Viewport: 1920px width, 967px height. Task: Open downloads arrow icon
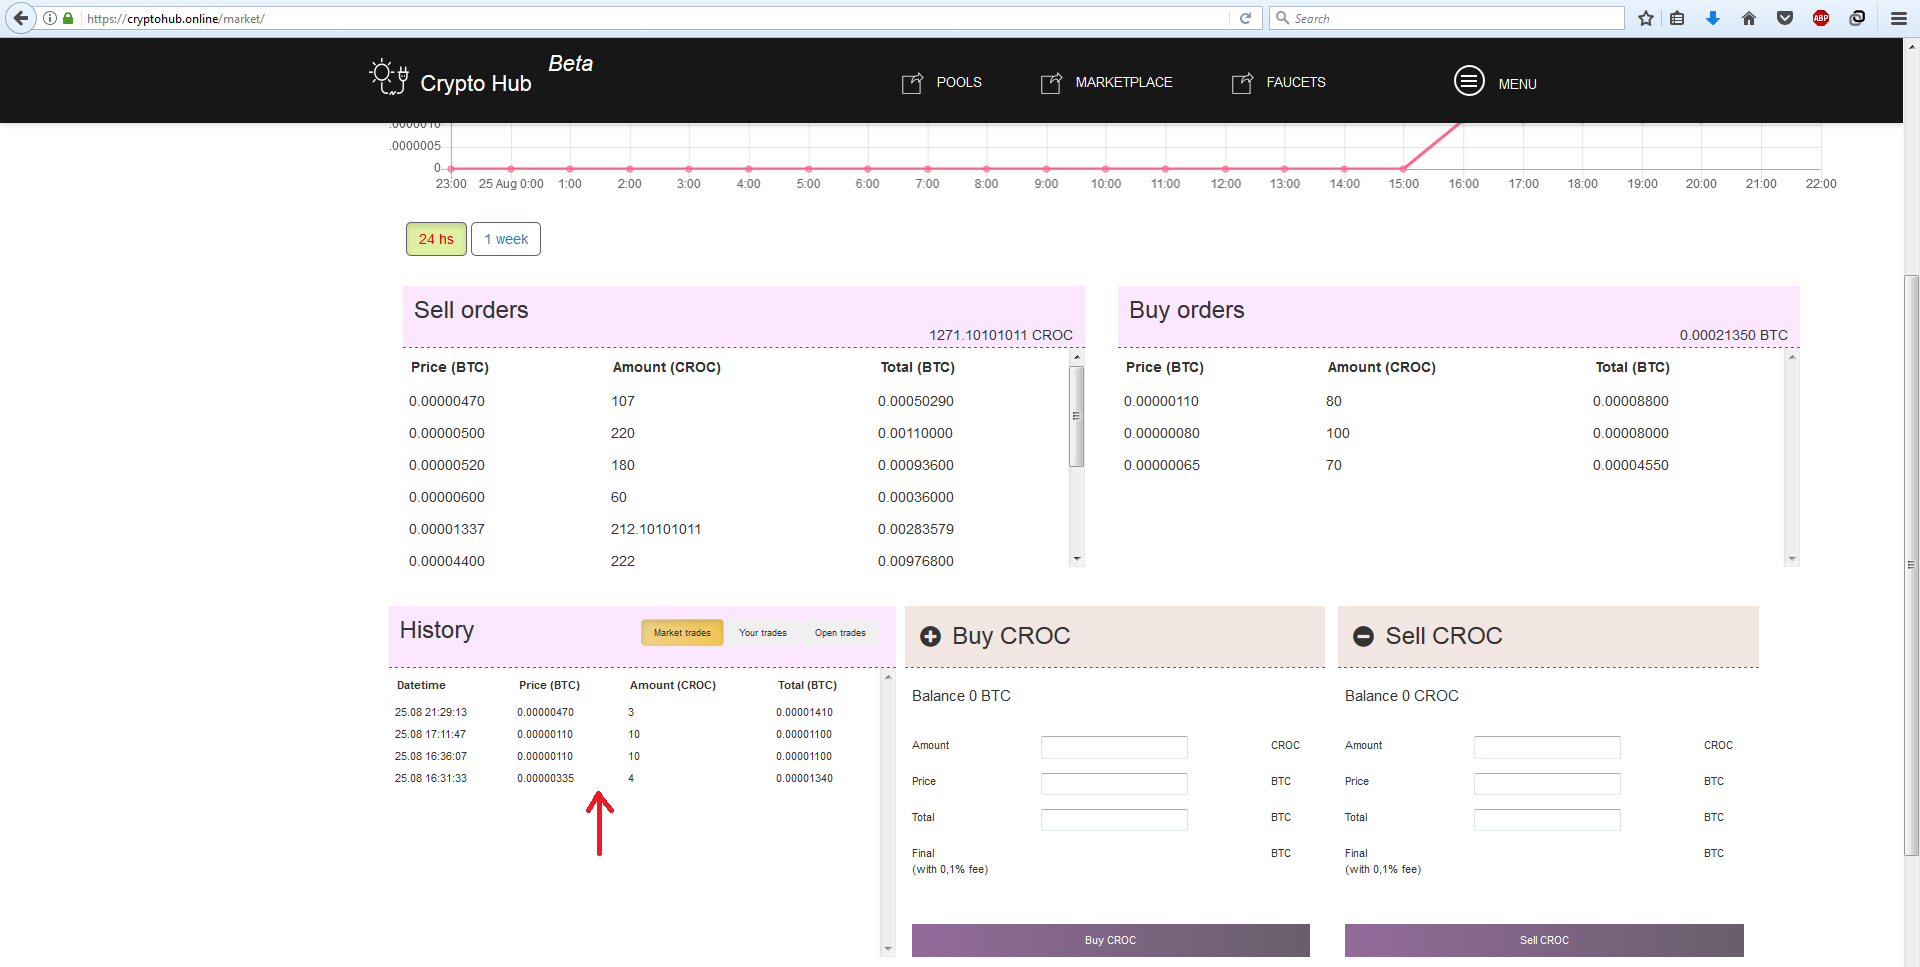coord(1713,18)
